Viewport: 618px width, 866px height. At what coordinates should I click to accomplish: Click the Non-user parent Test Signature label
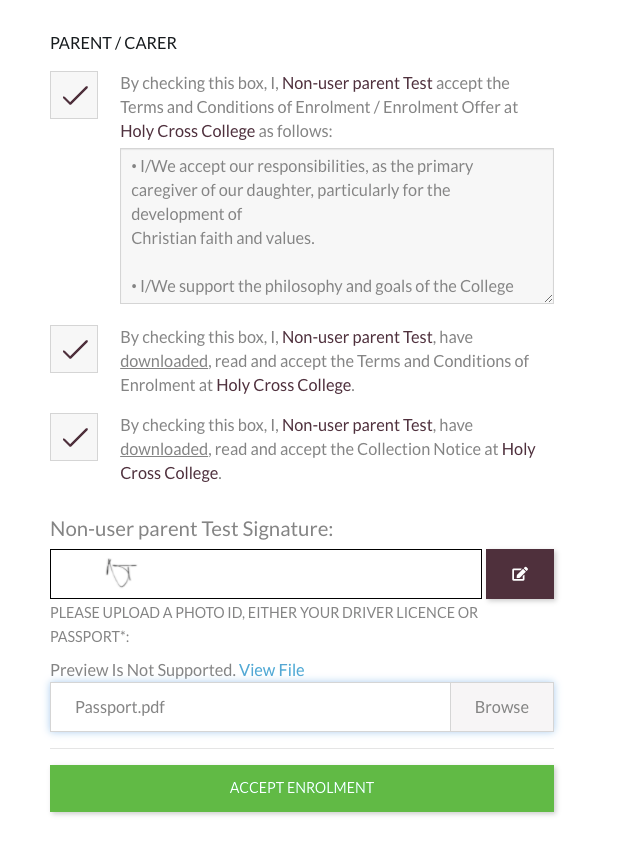click(191, 529)
